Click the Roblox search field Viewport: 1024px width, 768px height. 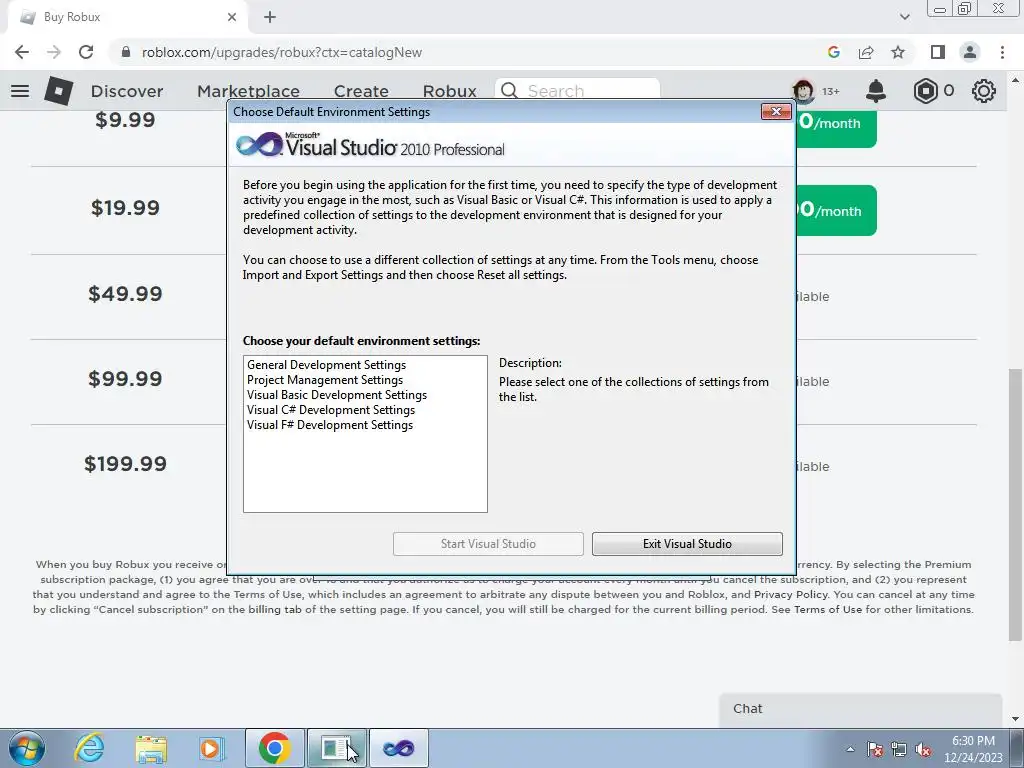(x=577, y=90)
